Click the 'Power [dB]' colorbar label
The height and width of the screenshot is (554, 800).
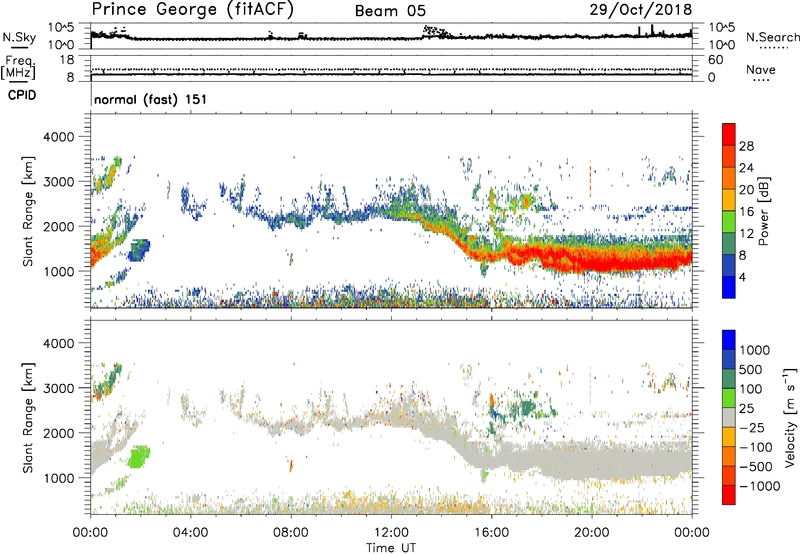[x=764, y=211]
